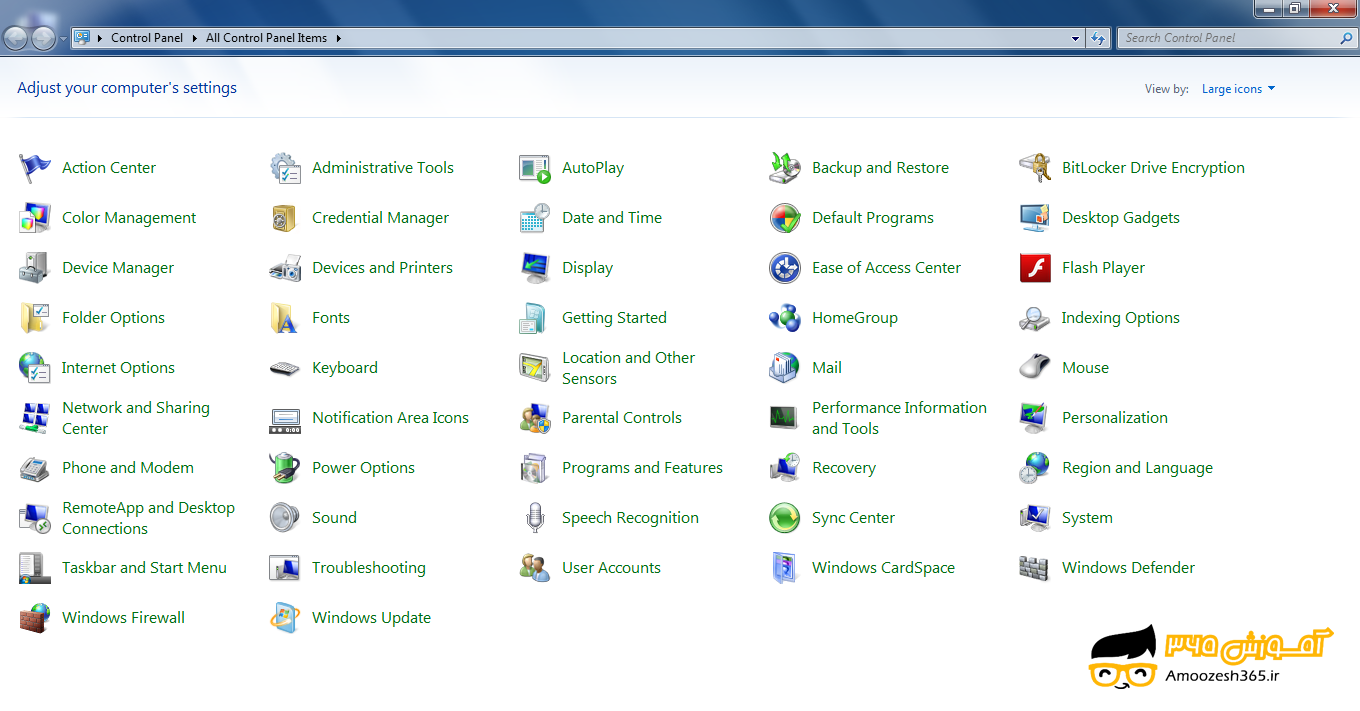The height and width of the screenshot is (711, 1360).
Task: Open Location and Other Sensors link
Action: [x=628, y=368]
